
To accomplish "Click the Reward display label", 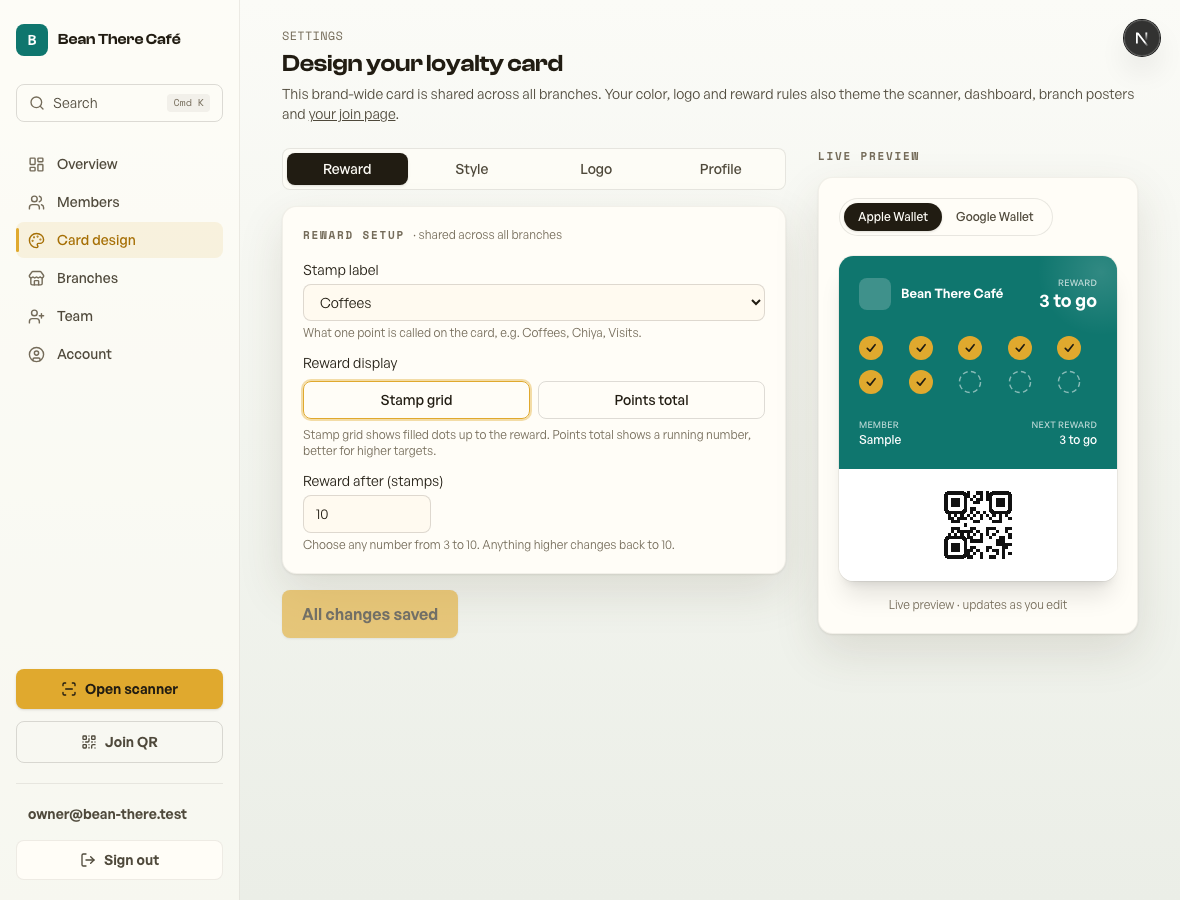I will [x=350, y=363].
